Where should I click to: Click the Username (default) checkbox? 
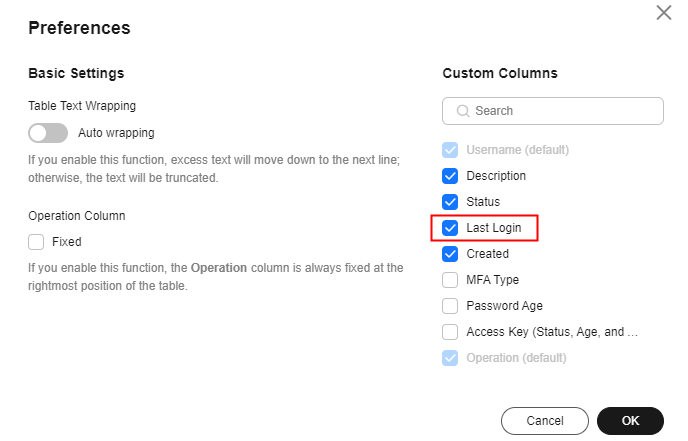click(450, 150)
